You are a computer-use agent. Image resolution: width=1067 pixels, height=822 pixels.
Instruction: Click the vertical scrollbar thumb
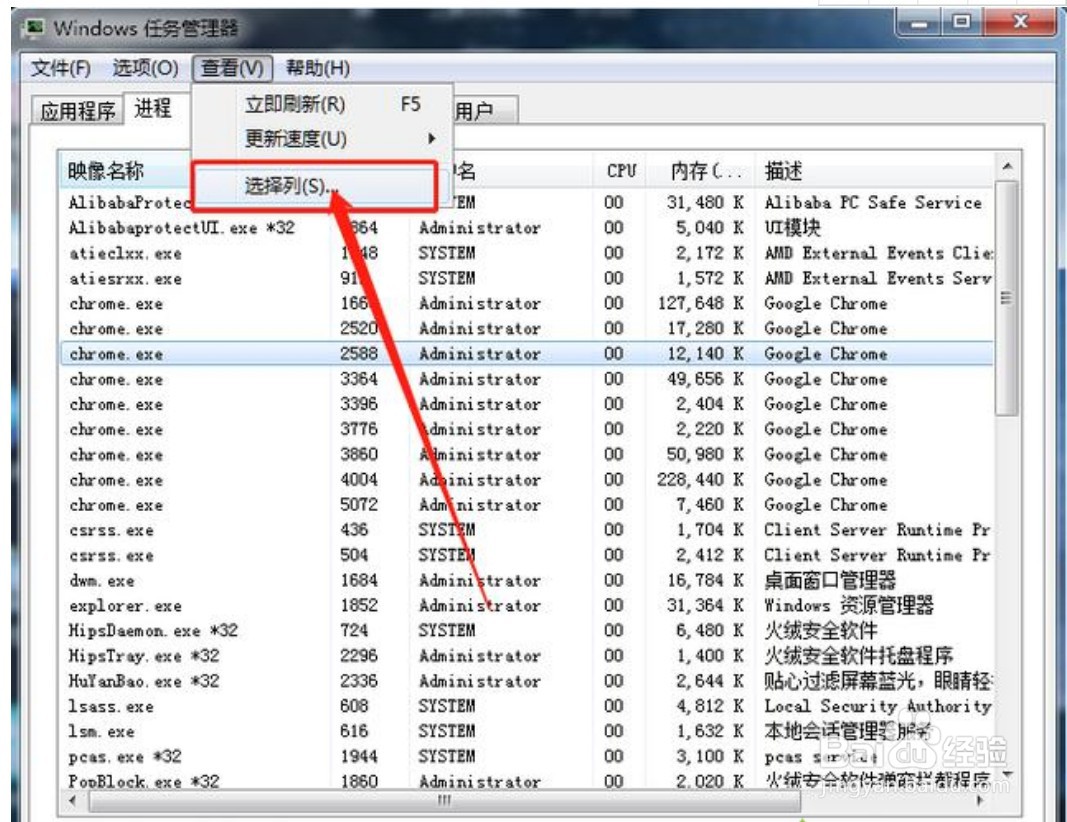pyautogui.click(x=1007, y=297)
